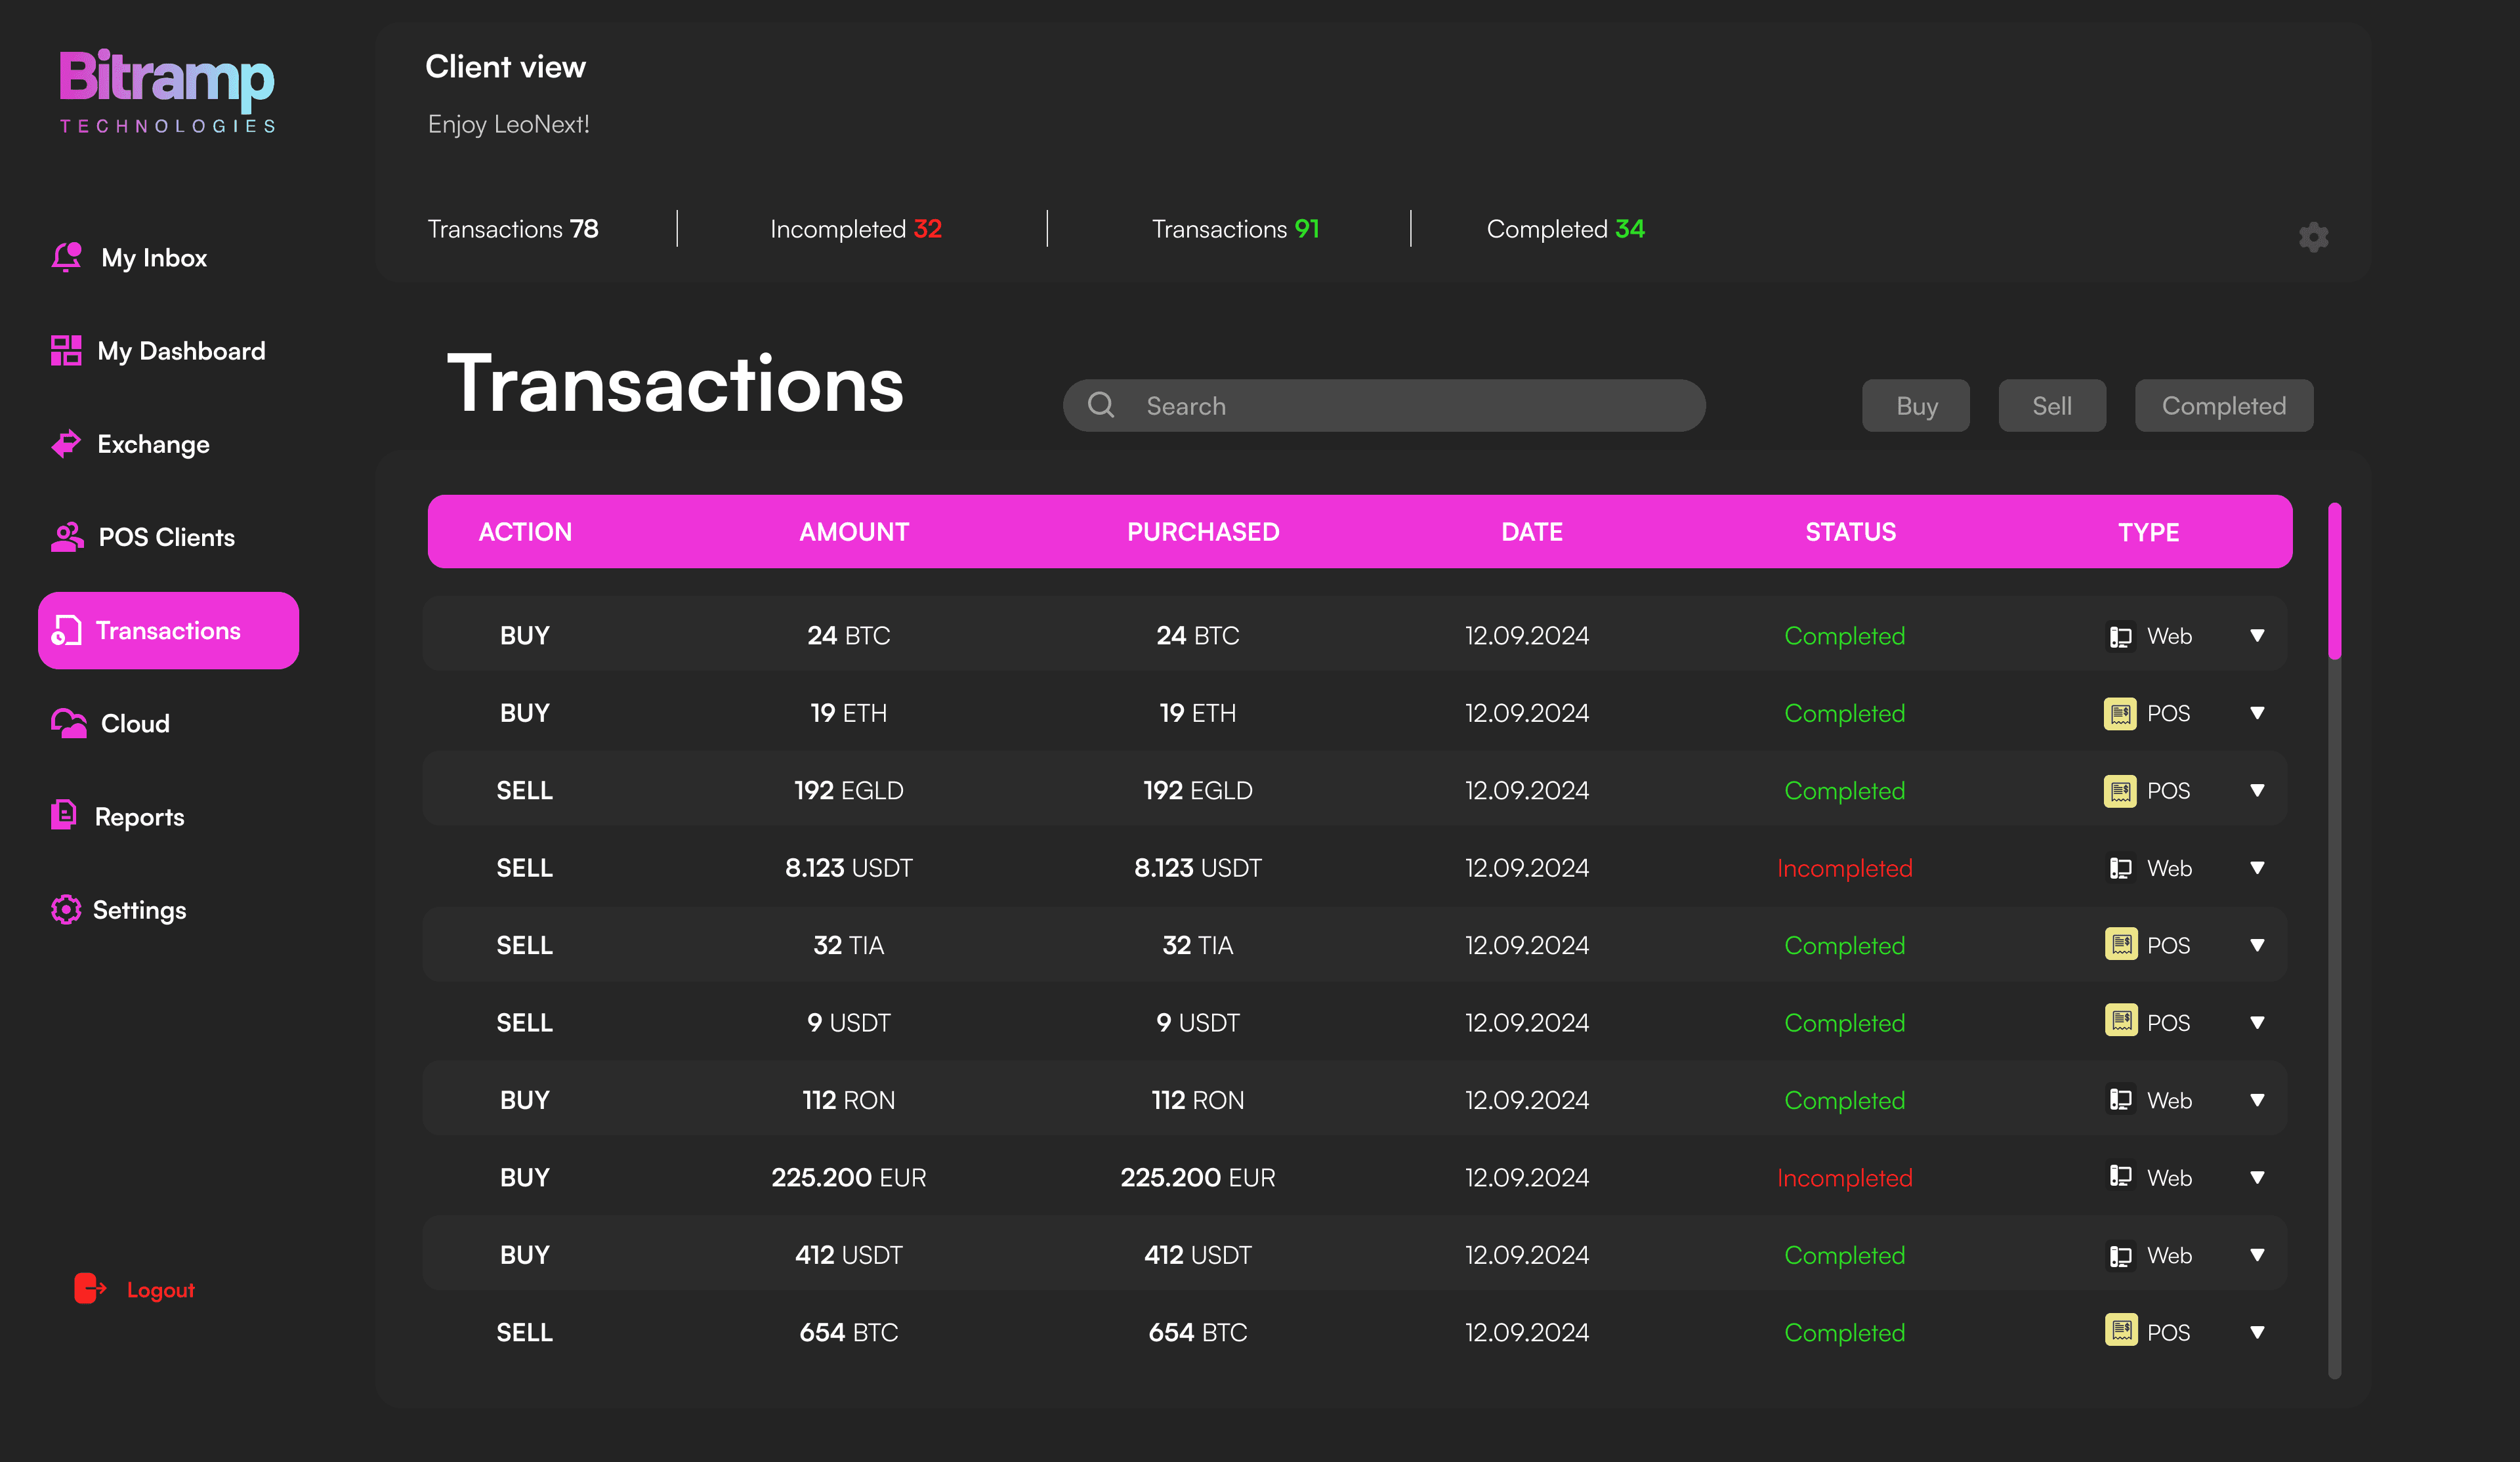Click the Reports document icon
Viewport: 2520px width, 1462px height.
point(64,815)
